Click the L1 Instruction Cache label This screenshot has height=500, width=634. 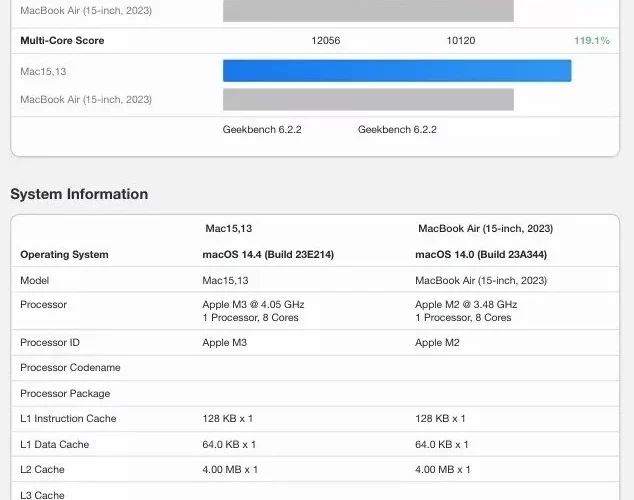[68, 418]
